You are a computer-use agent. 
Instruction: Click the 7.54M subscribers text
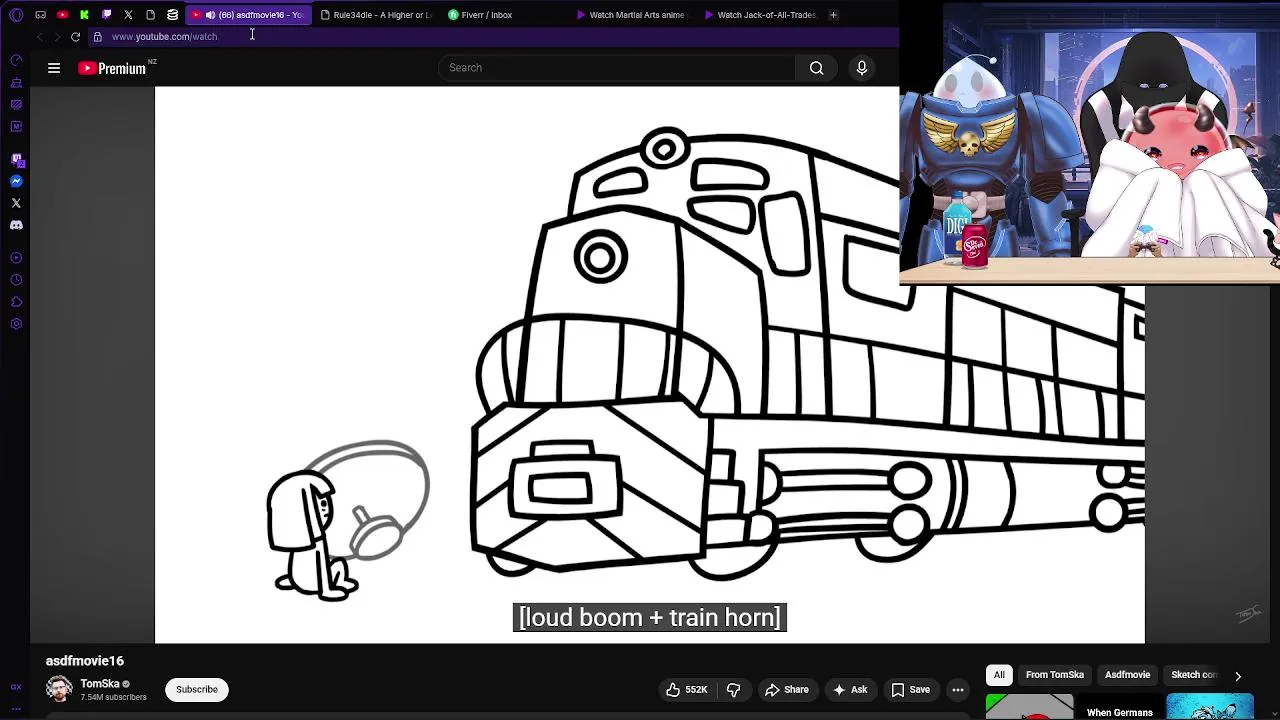[114, 697]
